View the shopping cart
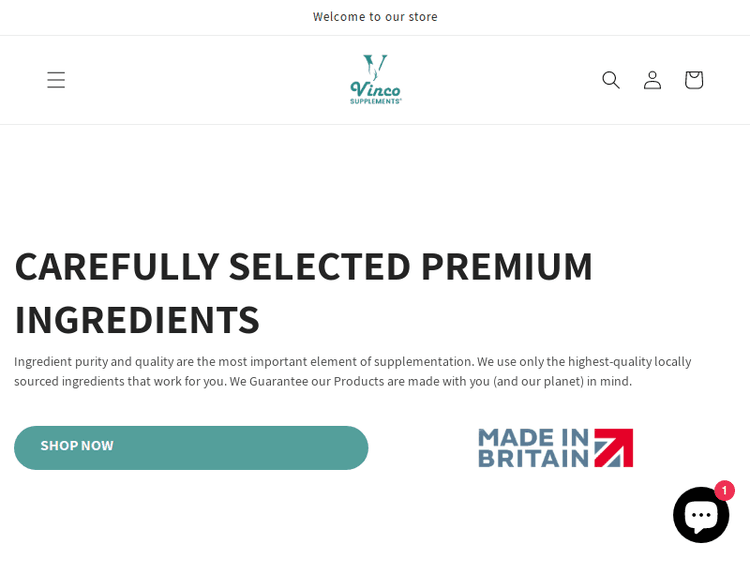The image size is (750, 563). tap(693, 80)
